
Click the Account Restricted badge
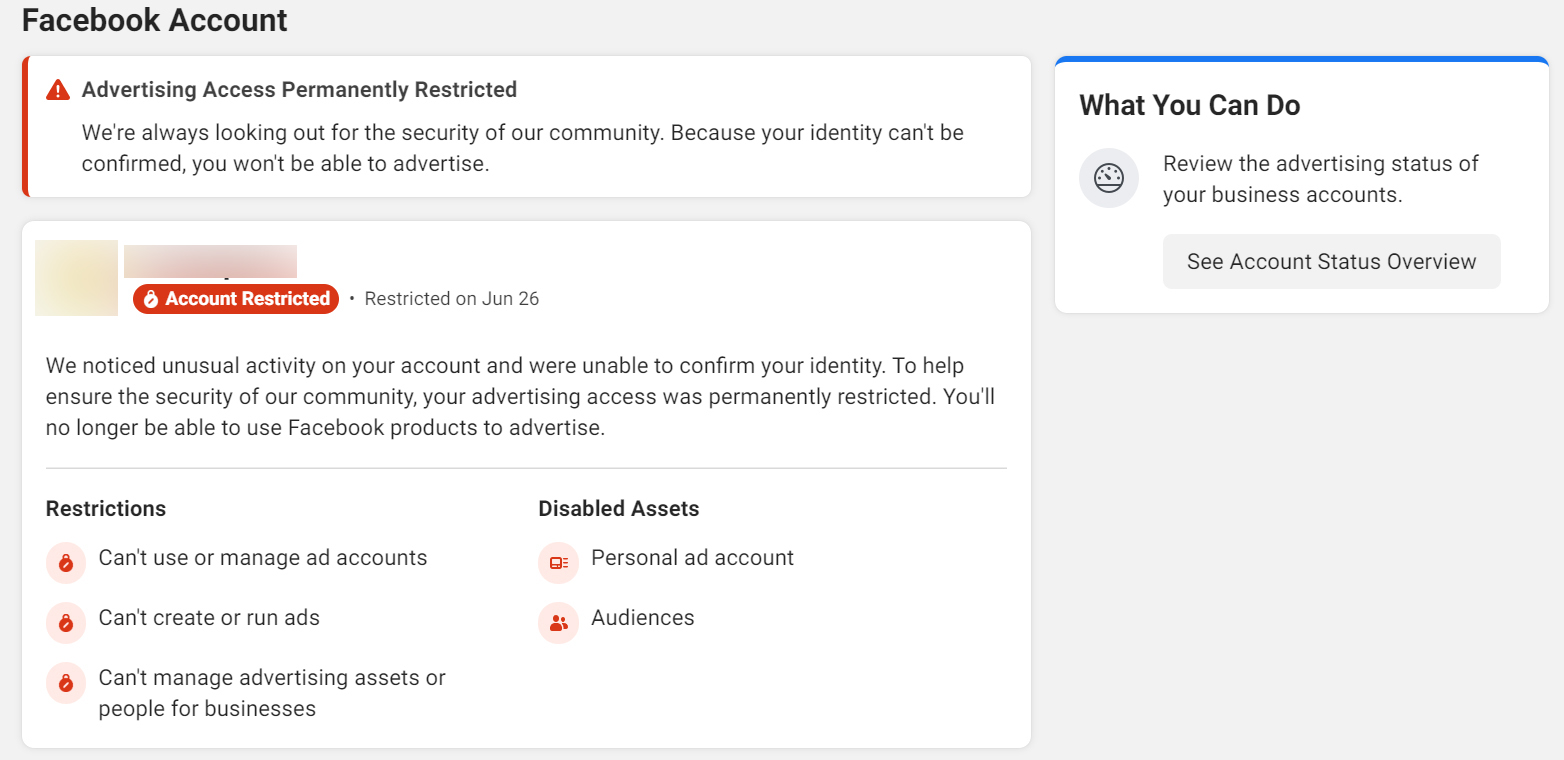pos(236,299)
